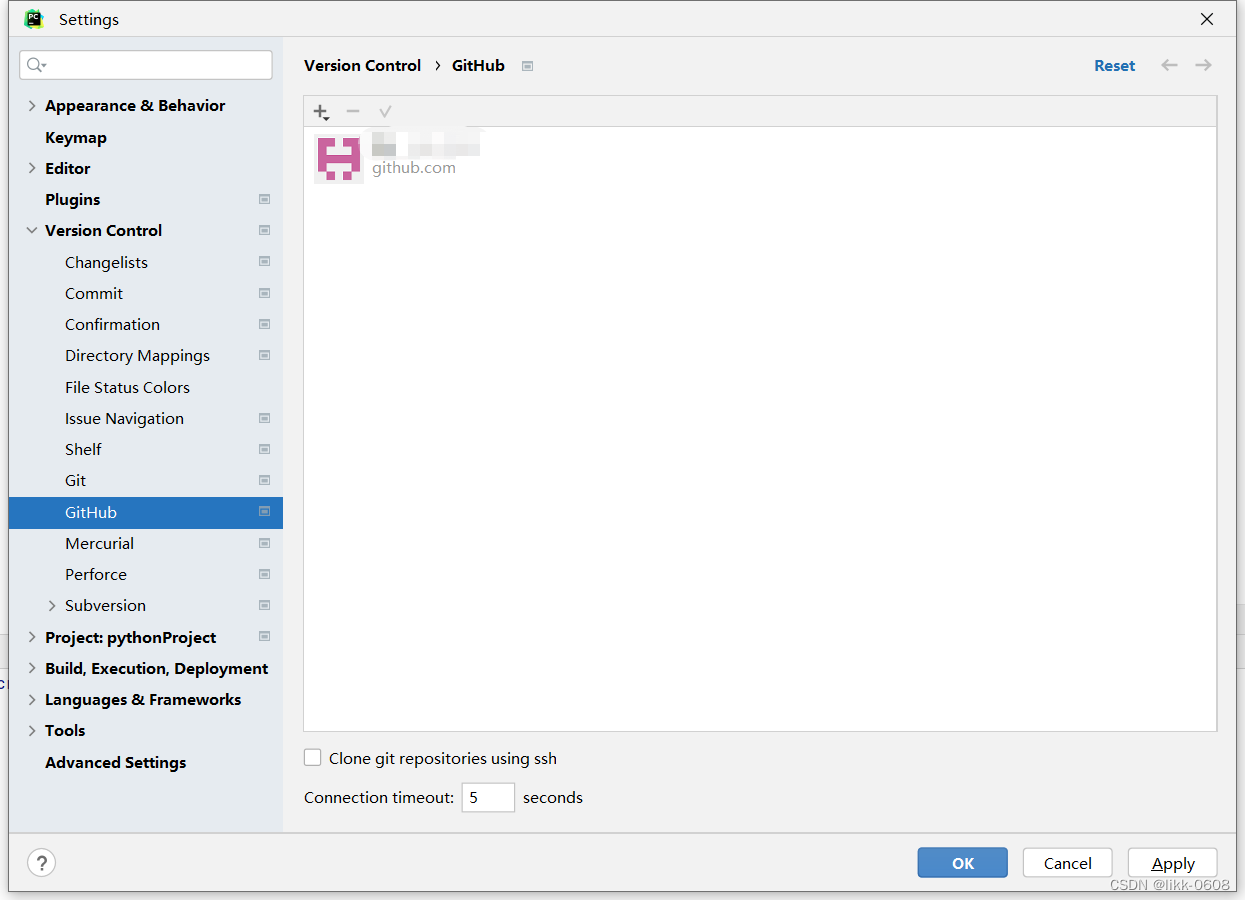Click project icon in Directory Mappings row
This screenshot has height=900, width=1245.
pos(264,355)
